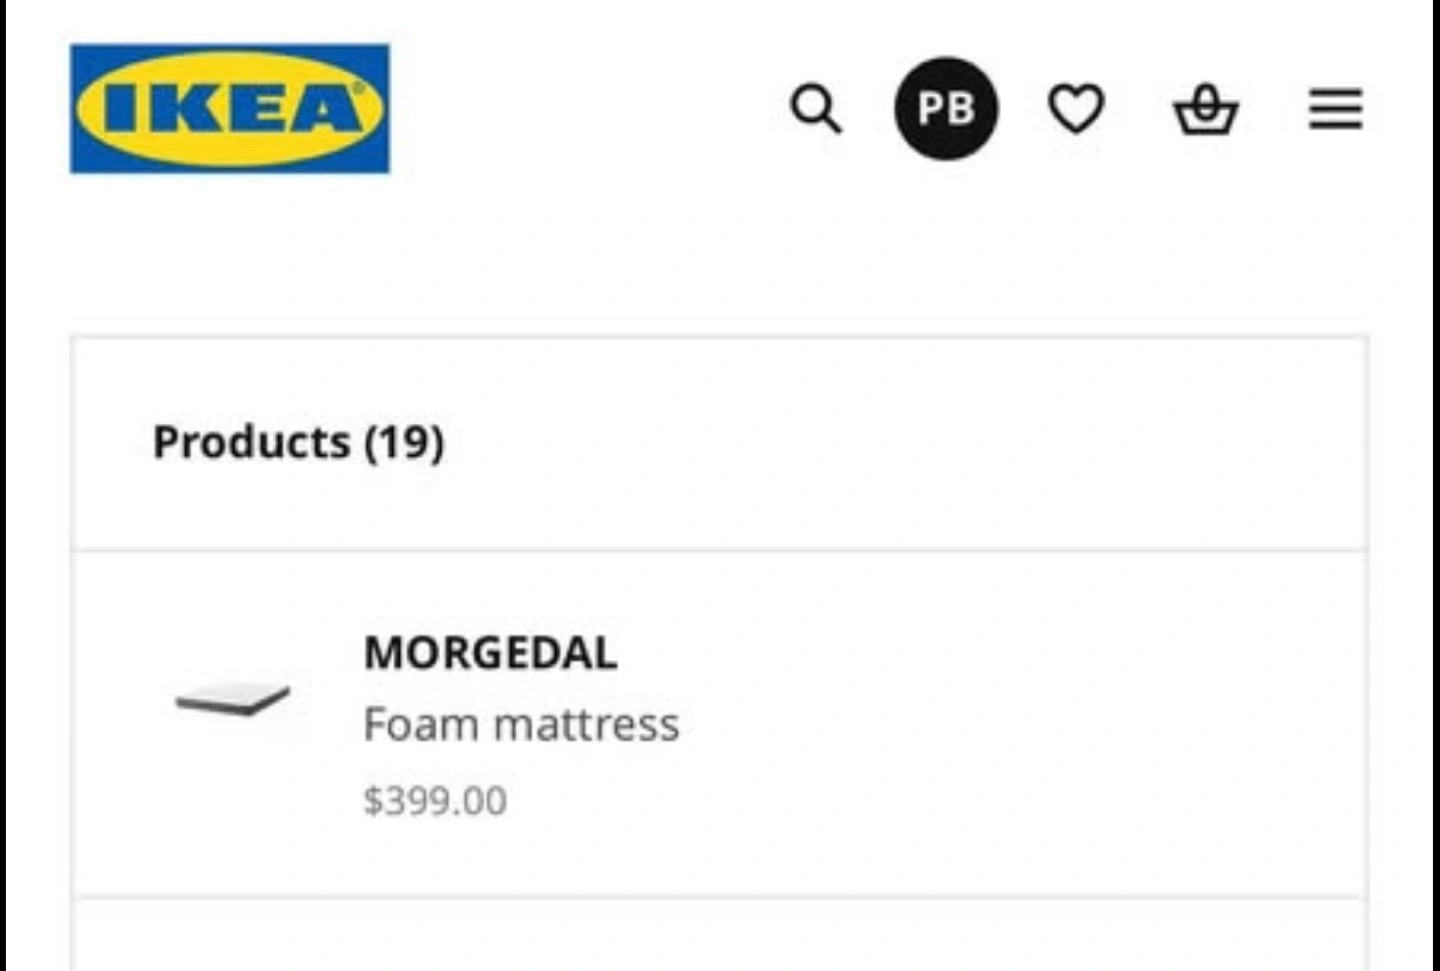Select the product count (19) label
The height and width of the screenshot is (971, 1440).
404,442
